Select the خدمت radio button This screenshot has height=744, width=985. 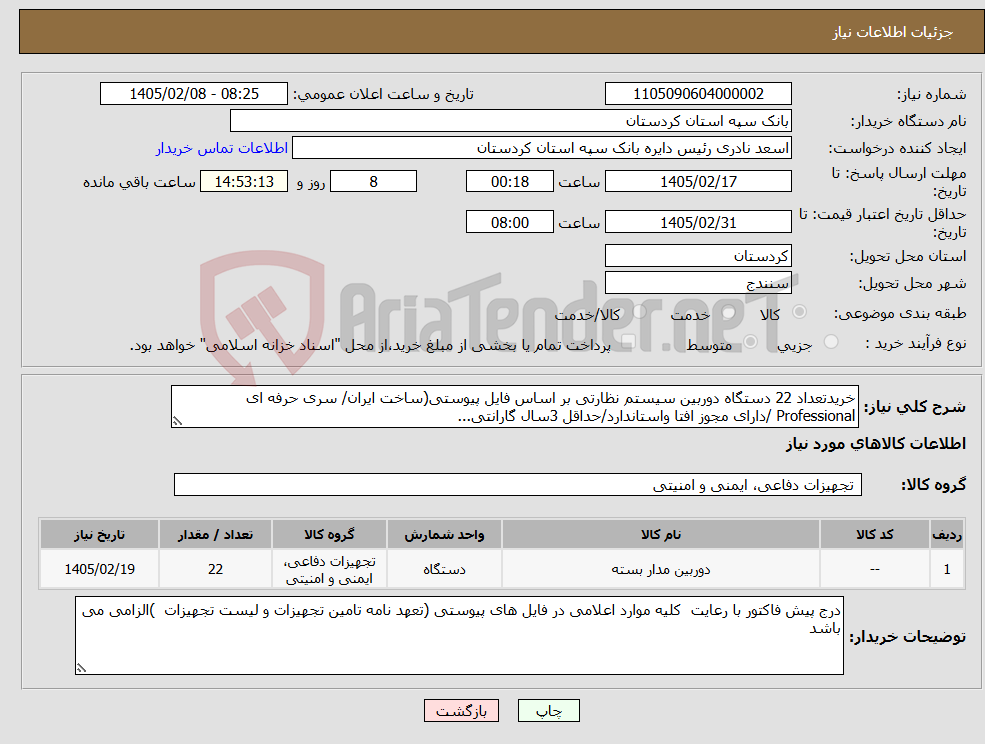tap(728, 312)
